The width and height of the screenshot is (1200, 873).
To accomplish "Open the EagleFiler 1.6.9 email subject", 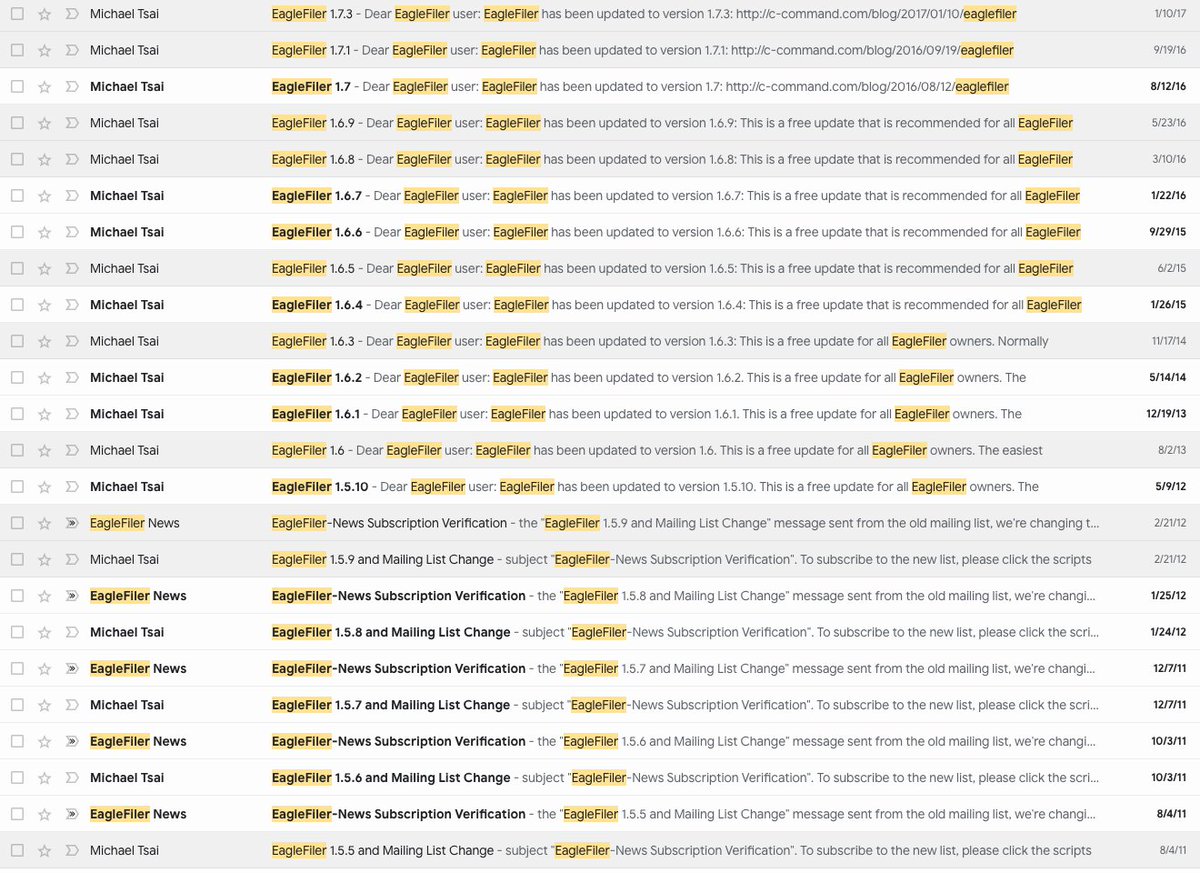I will pos(313,123).
